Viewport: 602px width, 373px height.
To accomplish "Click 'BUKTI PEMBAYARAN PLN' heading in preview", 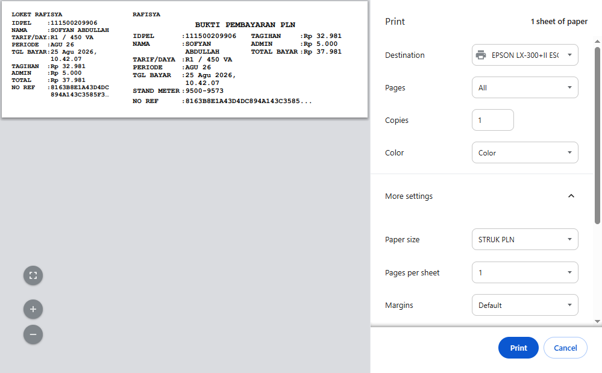I will (x=245, y=25).
